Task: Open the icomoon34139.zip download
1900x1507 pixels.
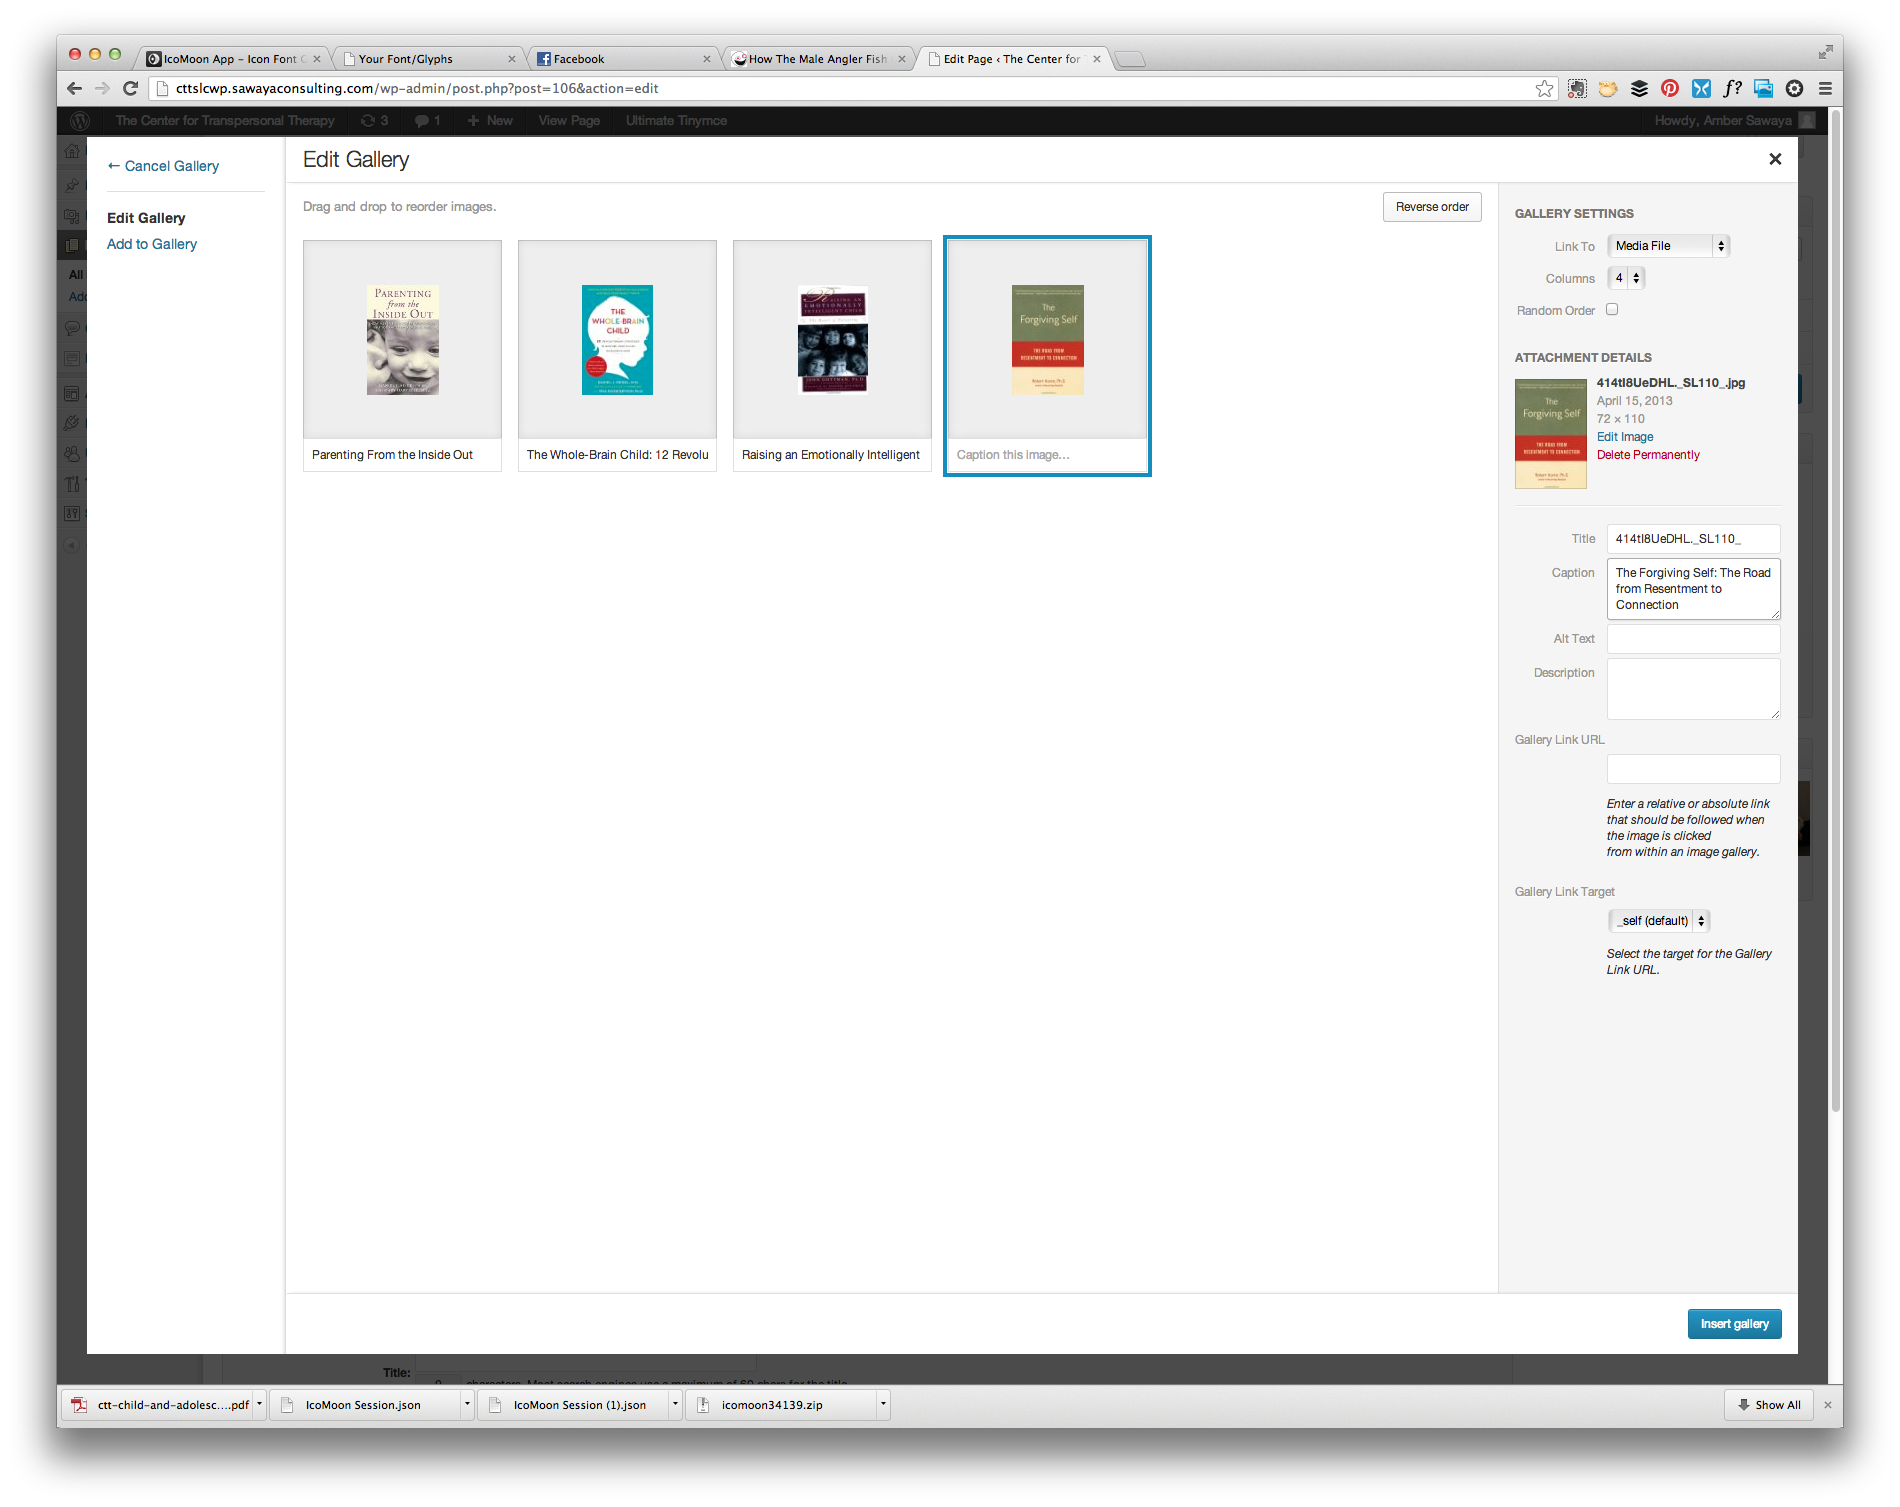Action: pos(780,1405)
